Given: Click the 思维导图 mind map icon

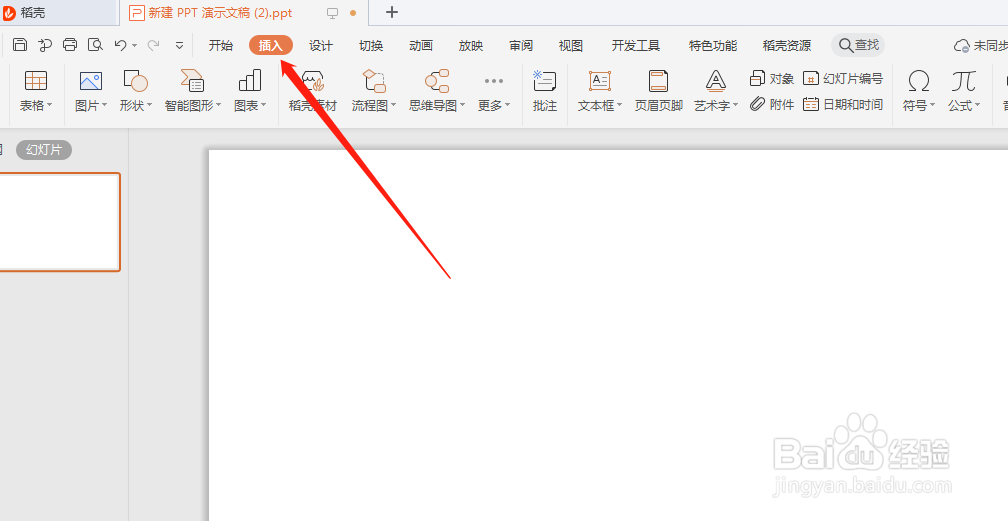Looking at the screenshot, I should click(x=437, y=81).
